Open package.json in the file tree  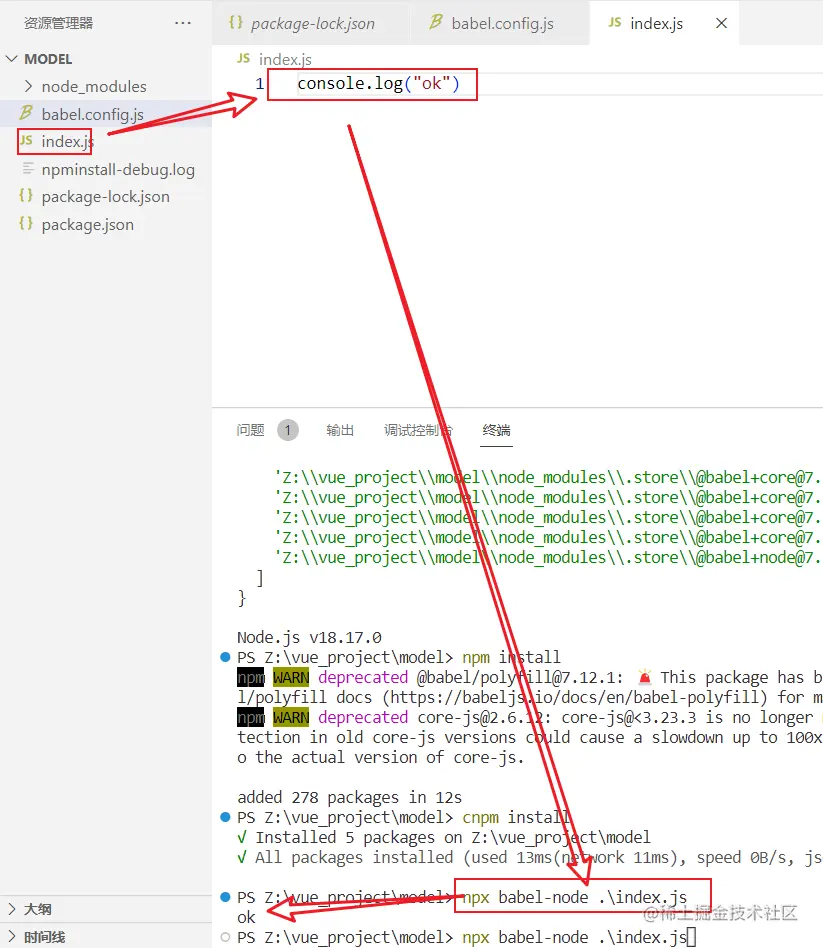click(88, 225)
